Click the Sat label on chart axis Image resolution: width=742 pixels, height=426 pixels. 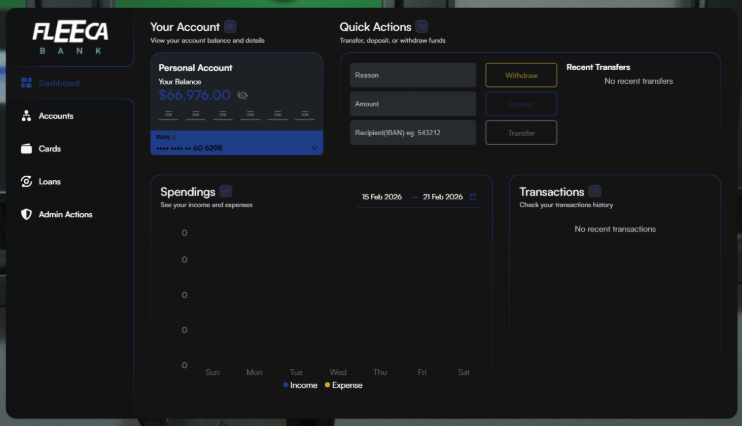pyautogui.click(x=464, y=373)
